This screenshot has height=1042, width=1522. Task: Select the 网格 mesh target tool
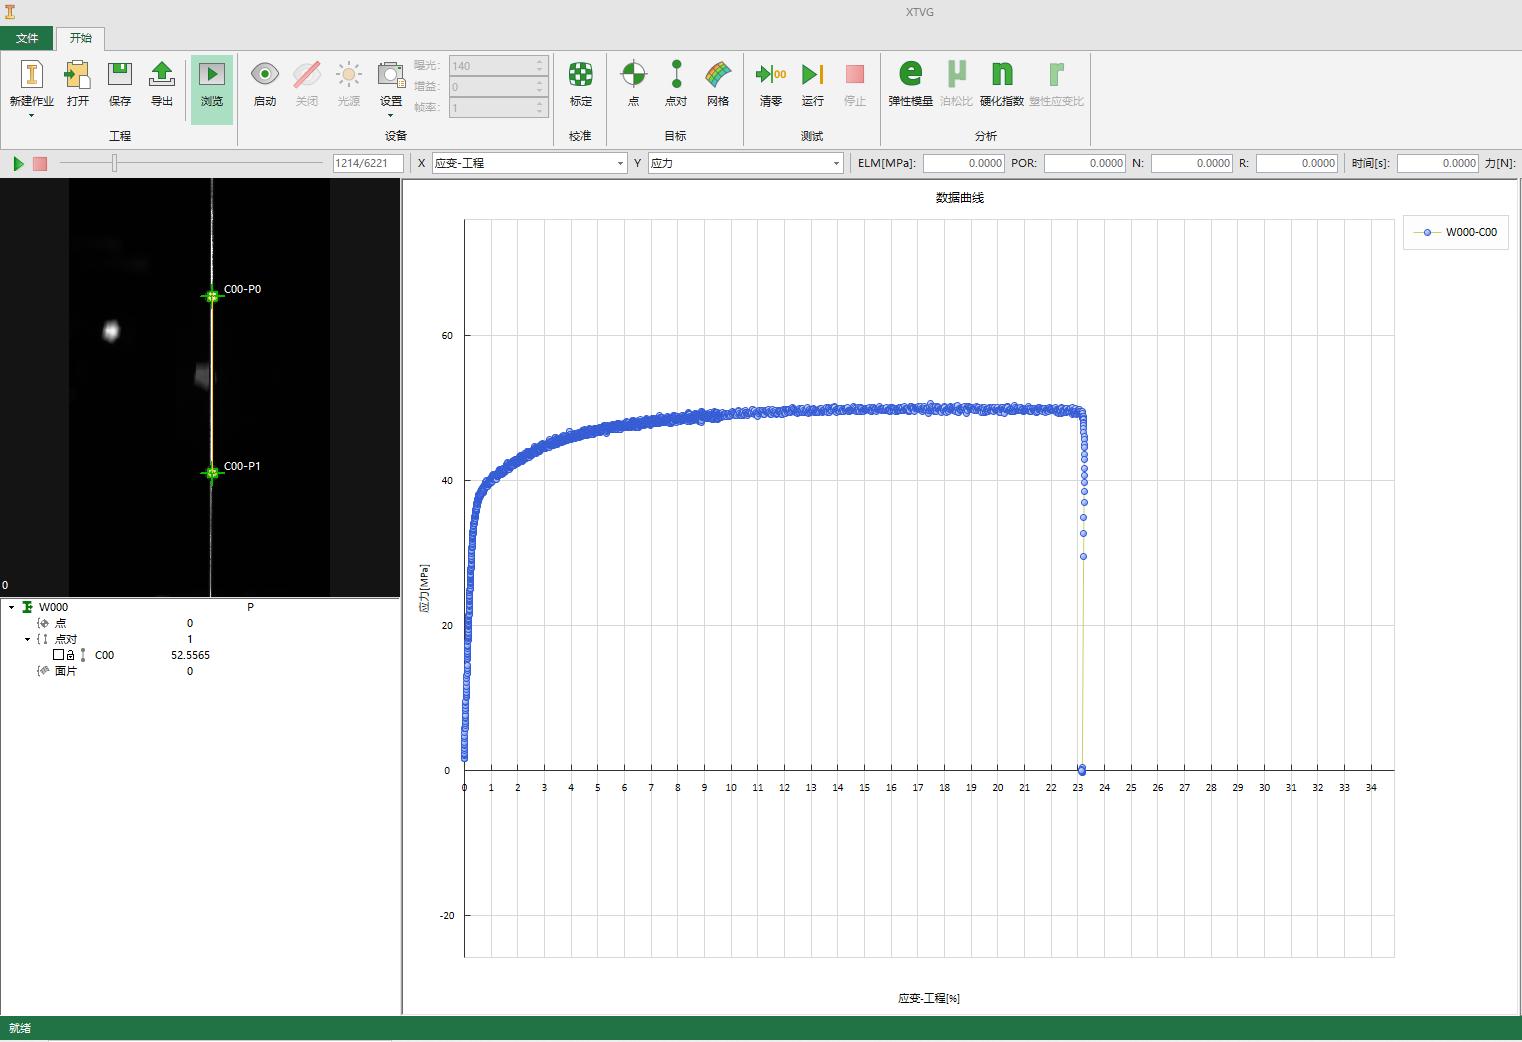point(718,75)
